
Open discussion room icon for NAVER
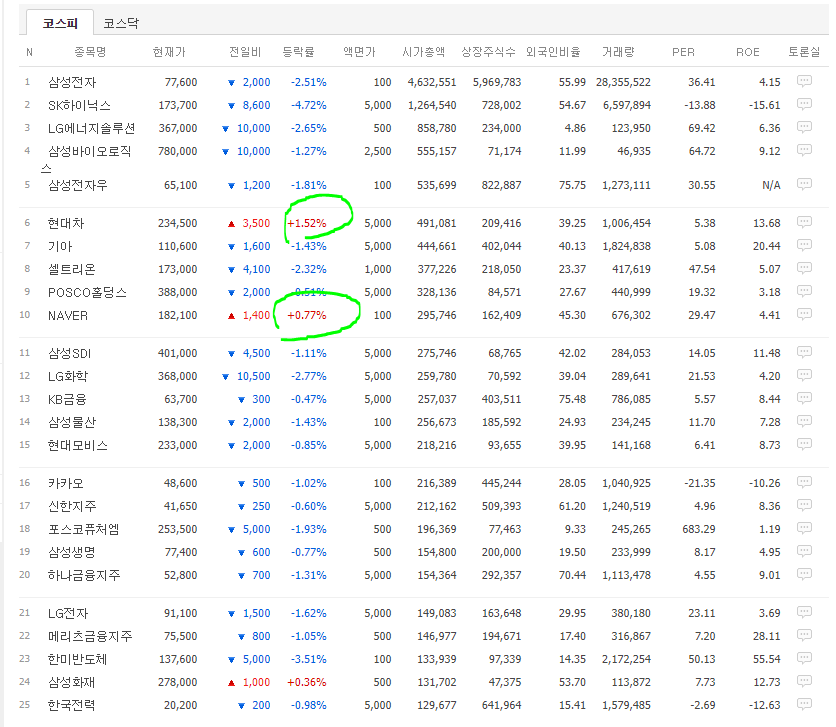tap(804, 314)
